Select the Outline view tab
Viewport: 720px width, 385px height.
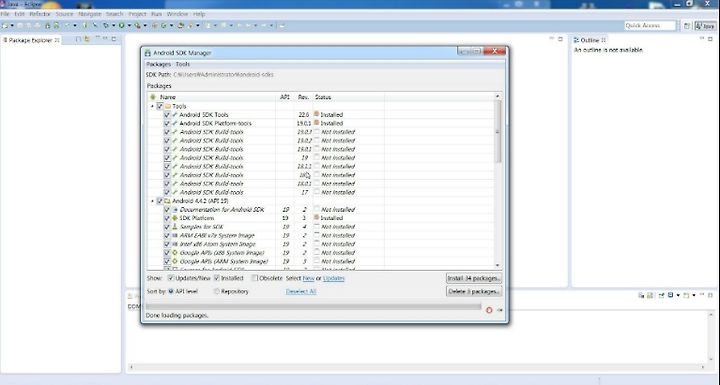tap(590, 40)
